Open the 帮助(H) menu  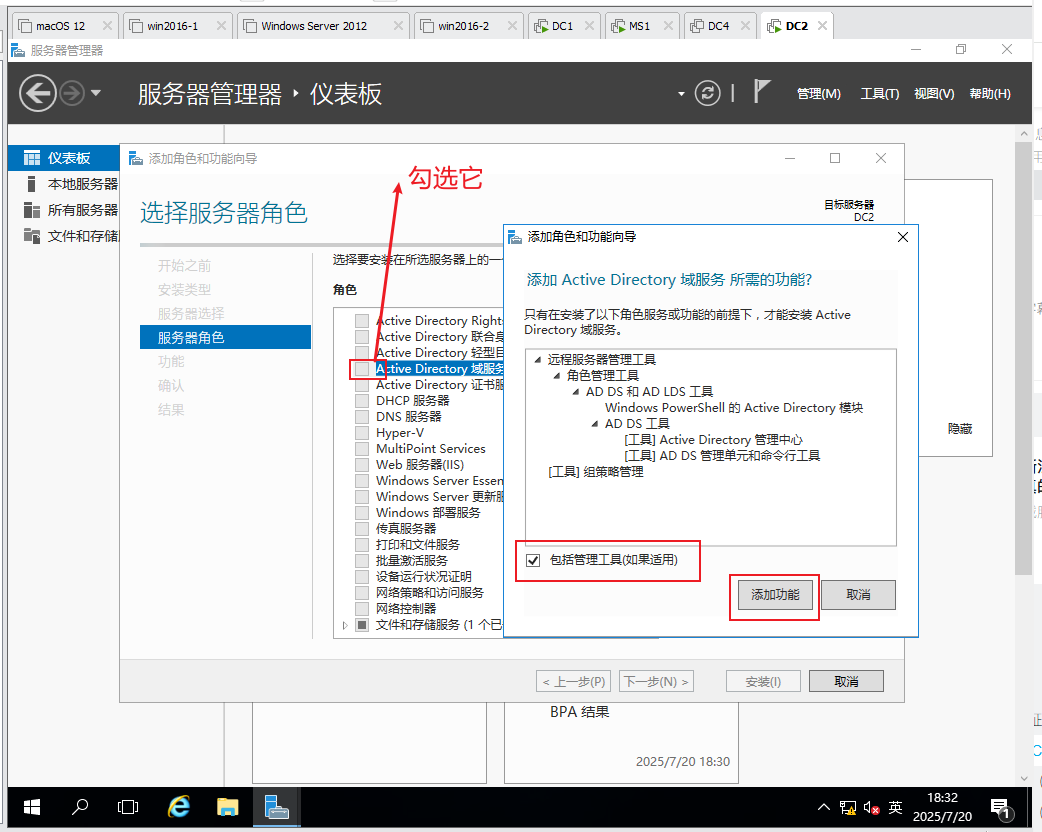pos(990,94)
